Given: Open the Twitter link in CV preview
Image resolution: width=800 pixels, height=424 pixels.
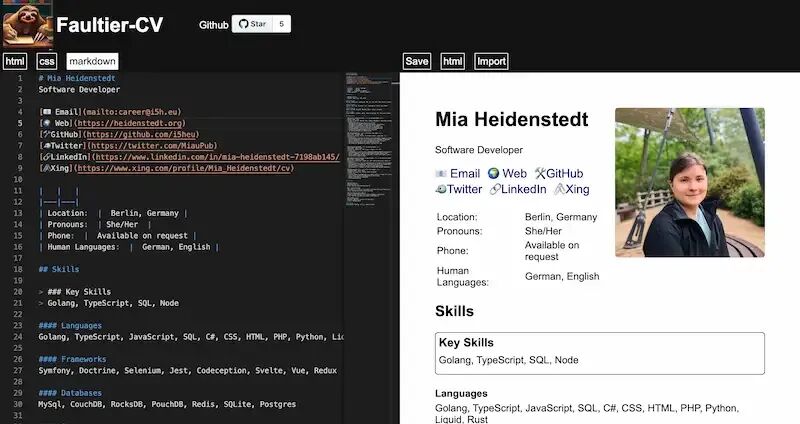Looking at the screenshot, I should click(464, 189).
